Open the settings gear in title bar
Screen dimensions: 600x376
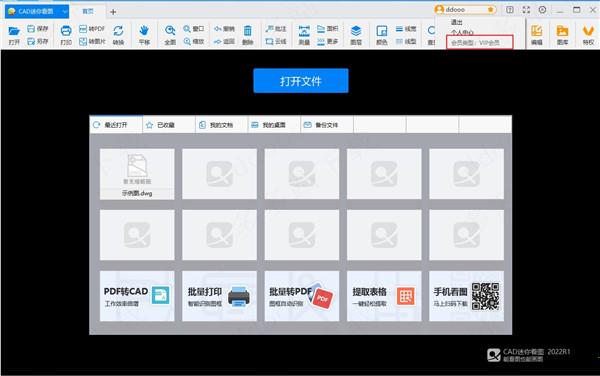542,10
